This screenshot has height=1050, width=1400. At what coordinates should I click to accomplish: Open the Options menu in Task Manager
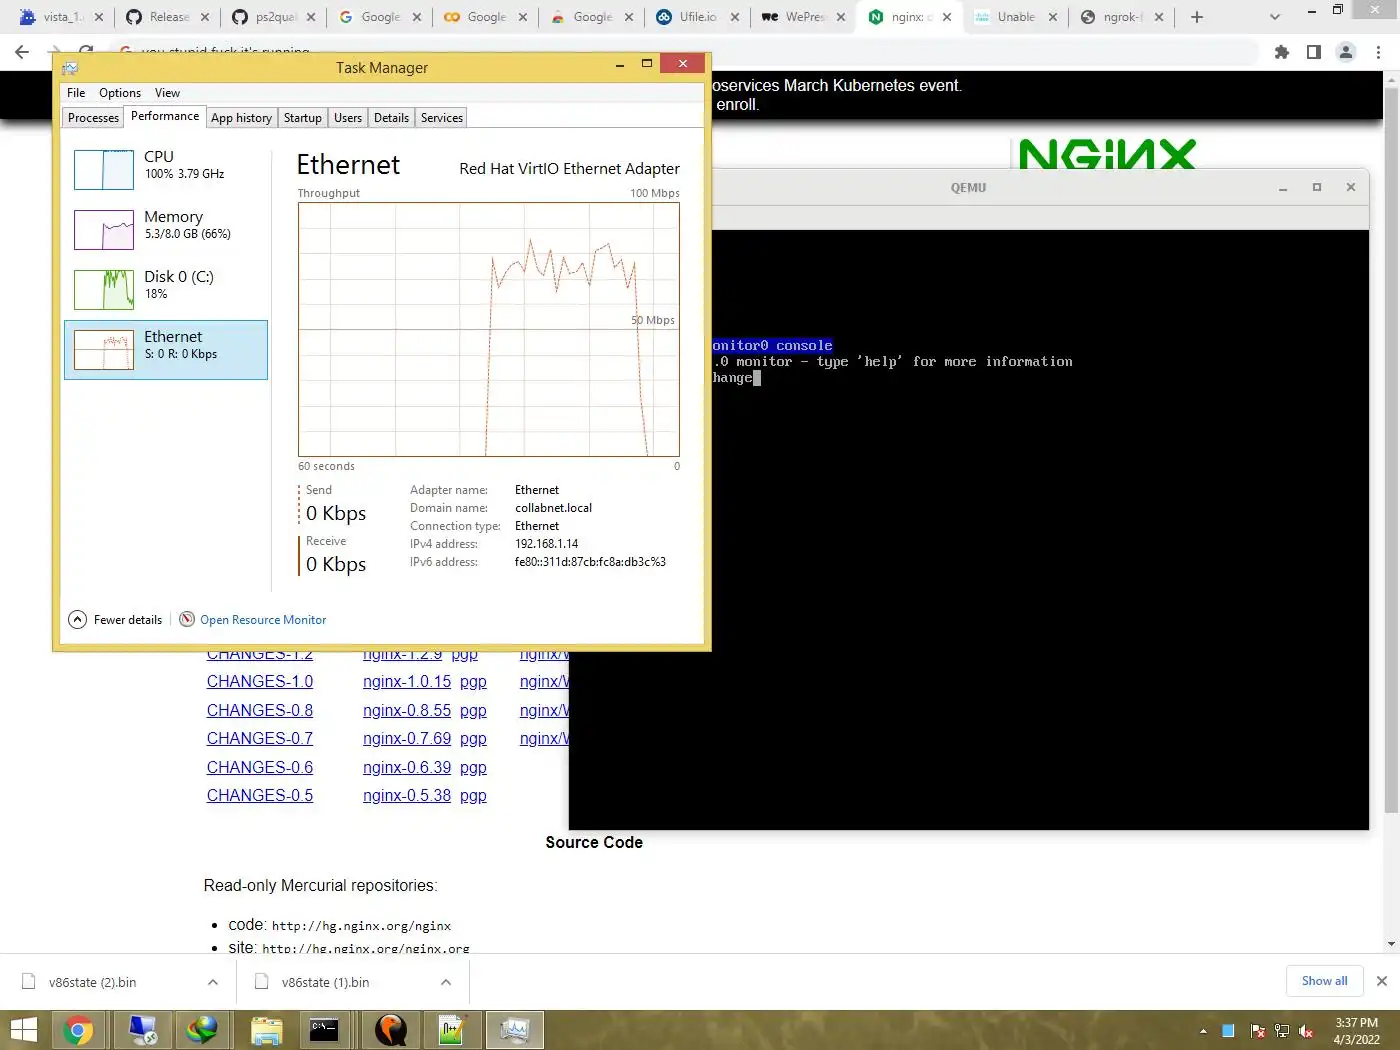pos(120,93)
